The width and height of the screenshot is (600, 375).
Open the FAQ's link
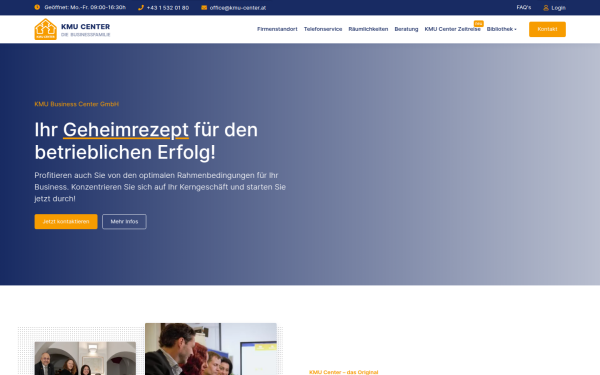(x=523, y=8)
